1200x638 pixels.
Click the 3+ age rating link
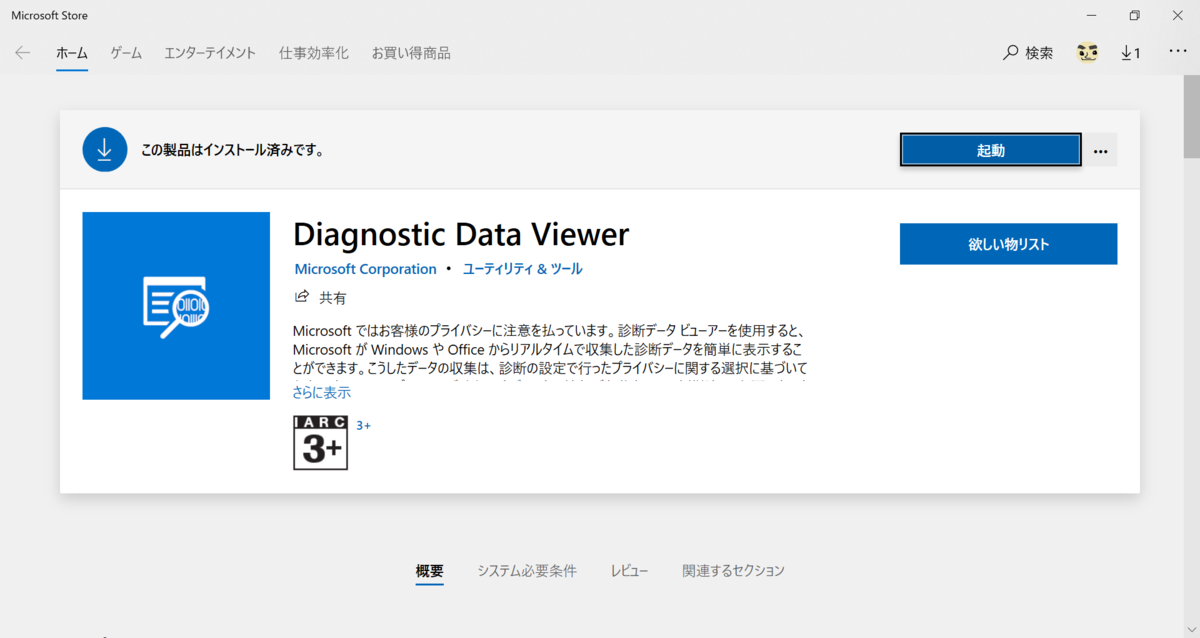(x=364, y=426)
